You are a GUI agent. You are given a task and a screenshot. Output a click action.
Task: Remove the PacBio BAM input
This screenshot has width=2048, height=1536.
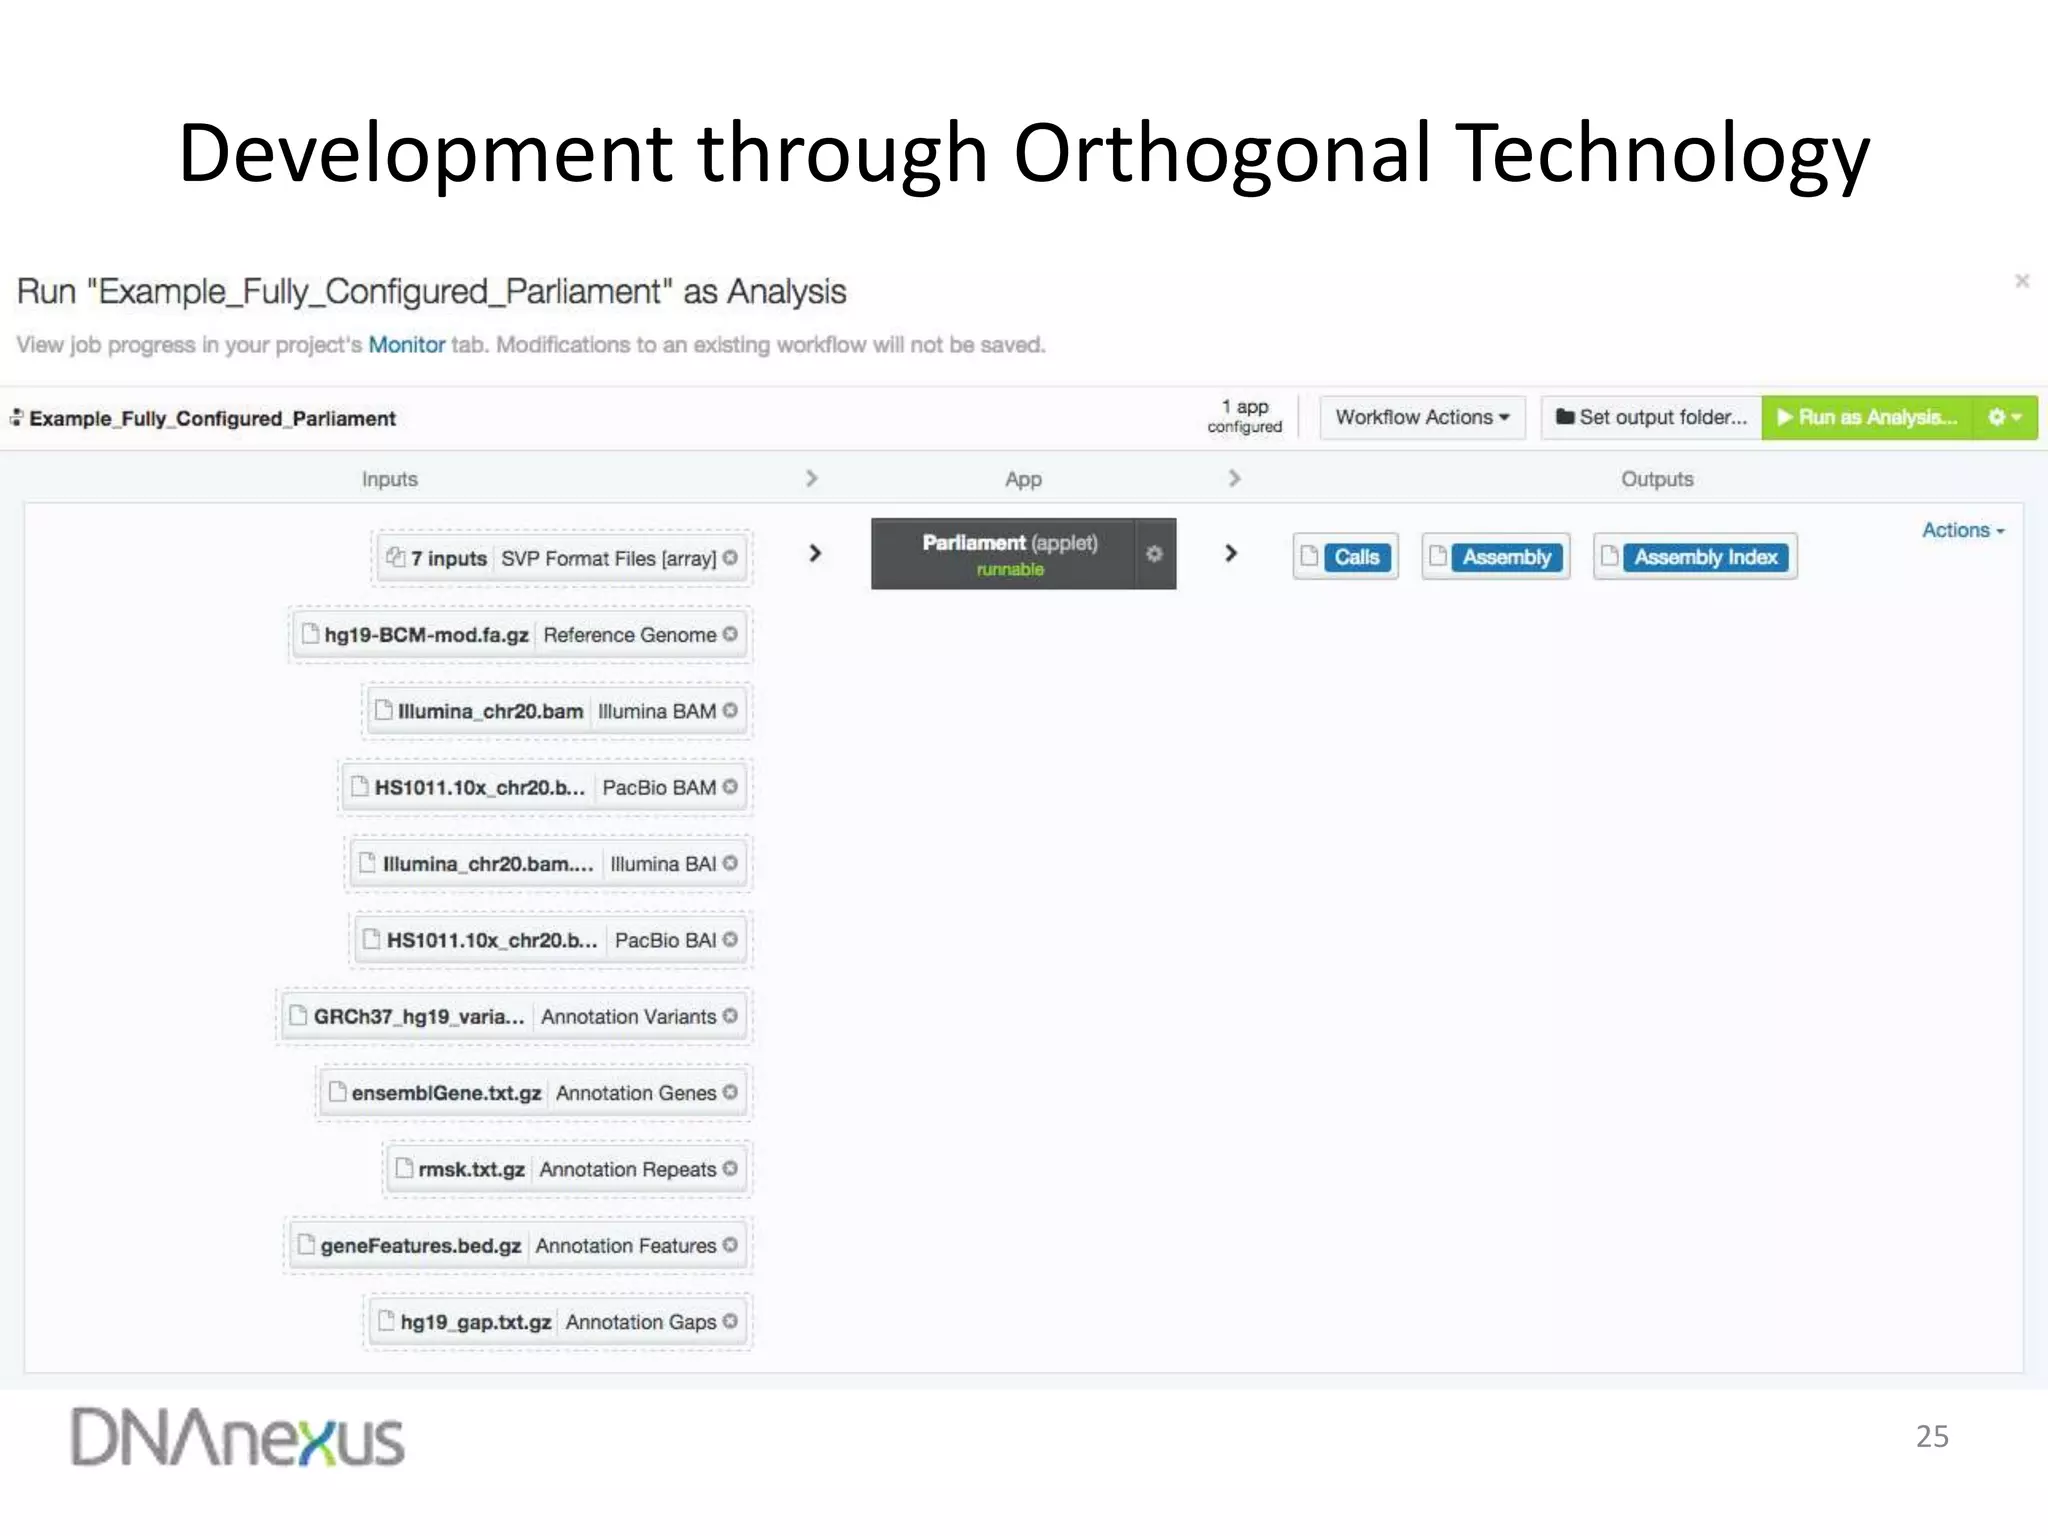pos(730,787)
